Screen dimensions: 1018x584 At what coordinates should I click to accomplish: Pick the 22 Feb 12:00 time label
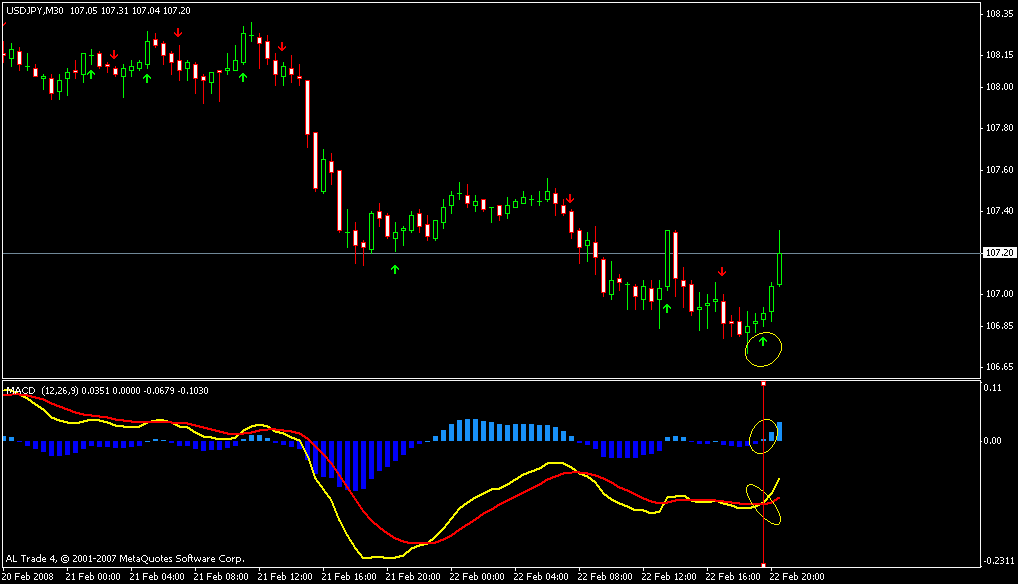pos(669,576)
